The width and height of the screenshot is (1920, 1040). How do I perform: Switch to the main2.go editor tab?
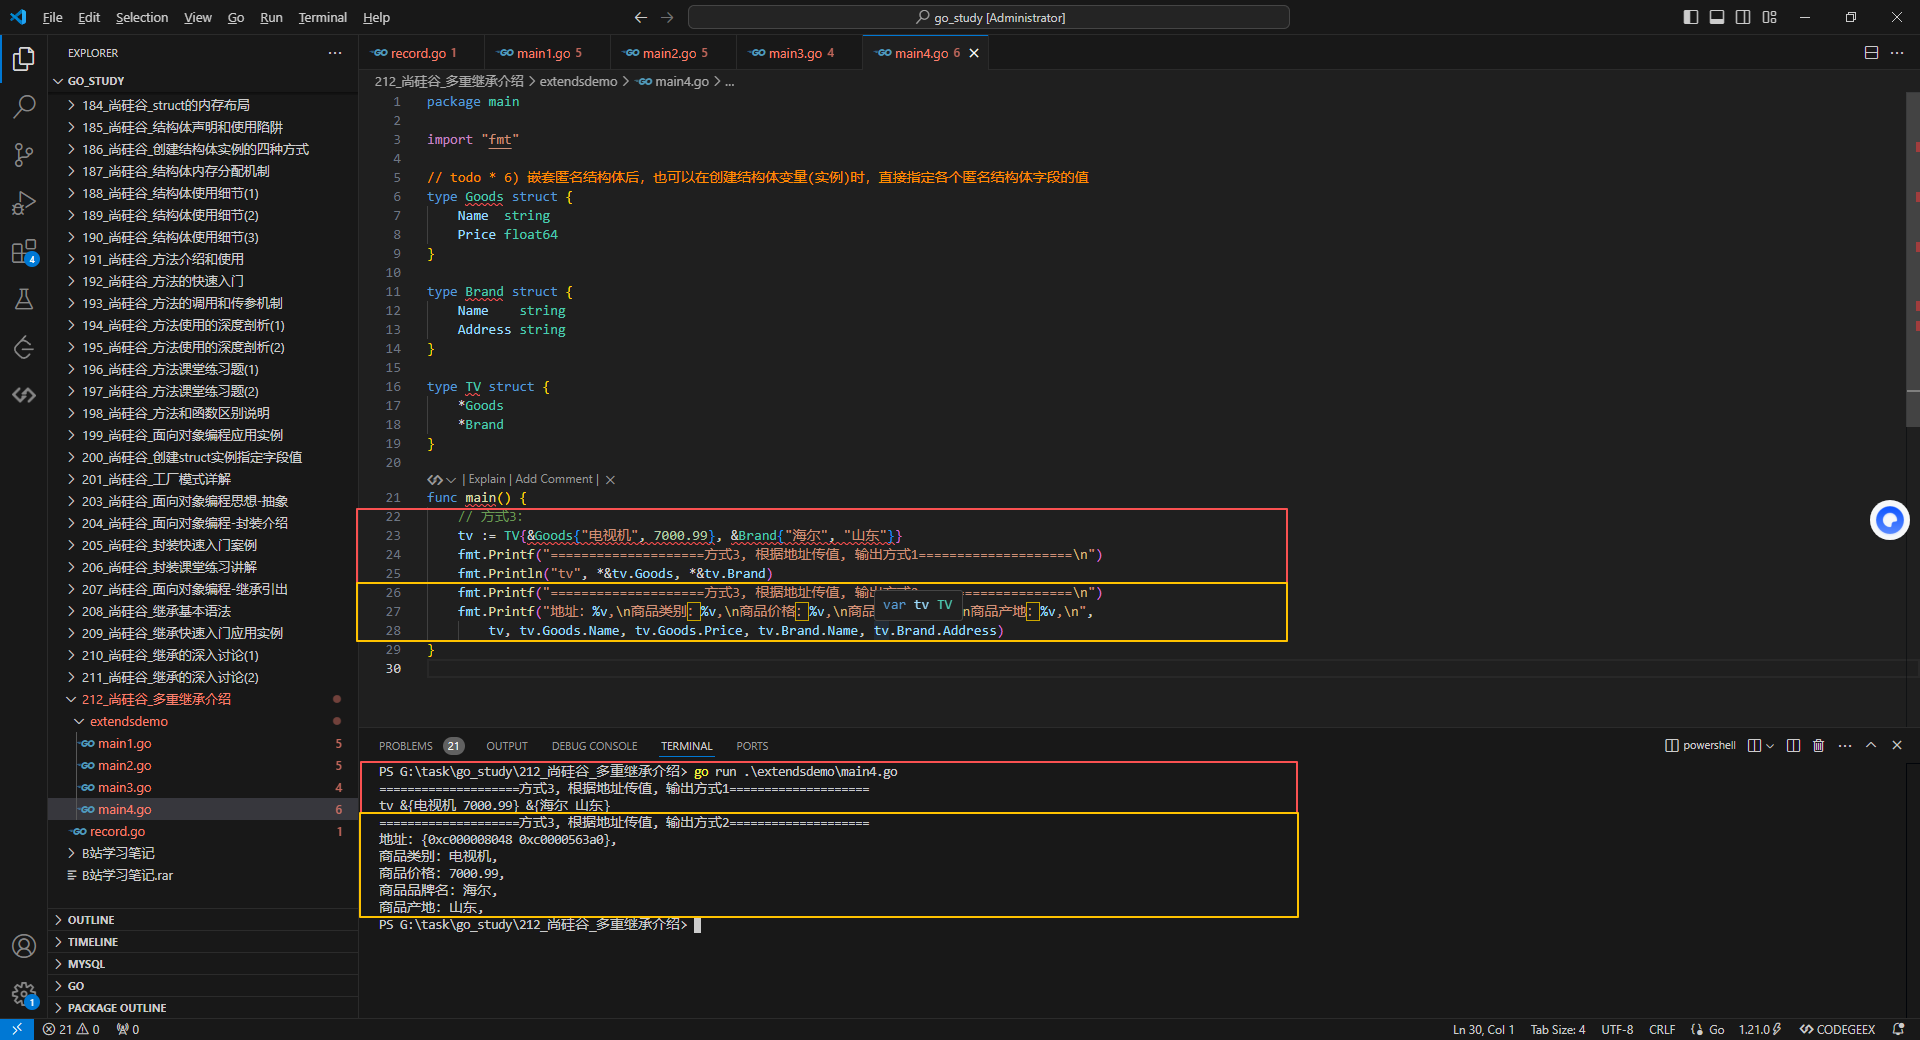point(673,53)
